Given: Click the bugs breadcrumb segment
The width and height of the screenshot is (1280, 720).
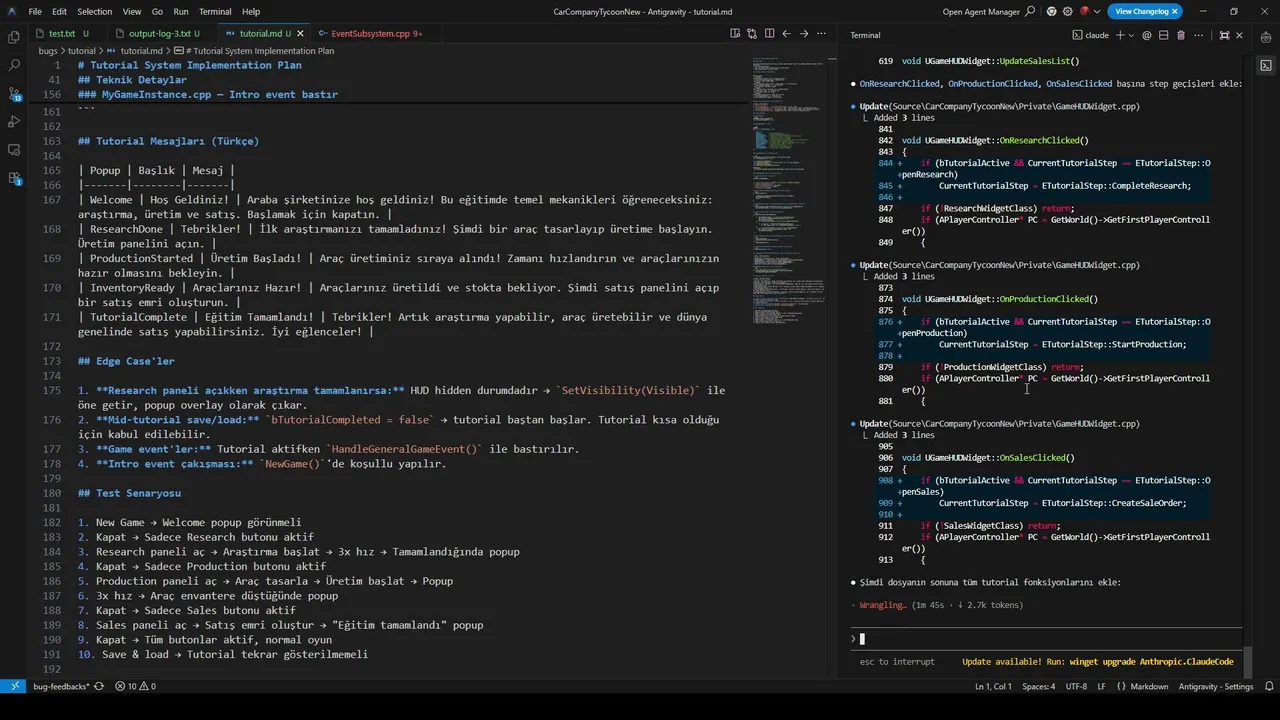Looking at the screenshot, I should pos(47,50).
